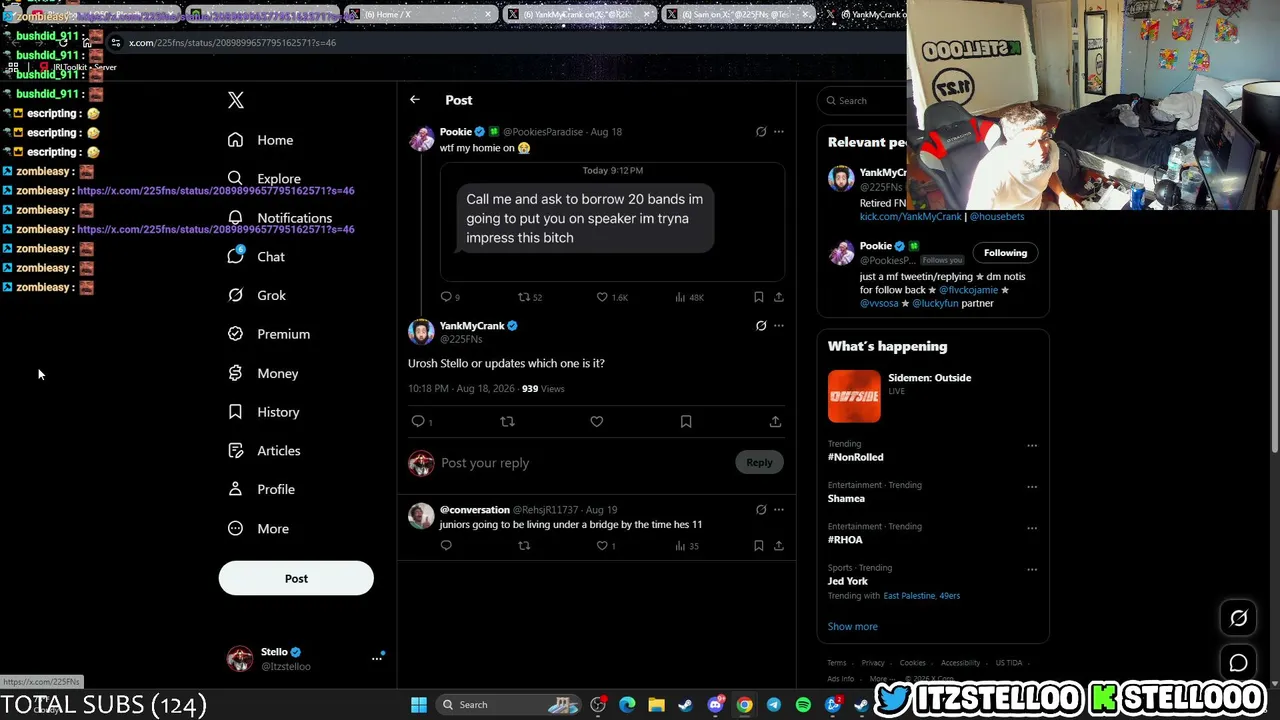
Task: Go back using the Post header arrow
Action: pyautogui.click(x=414, y=100)
